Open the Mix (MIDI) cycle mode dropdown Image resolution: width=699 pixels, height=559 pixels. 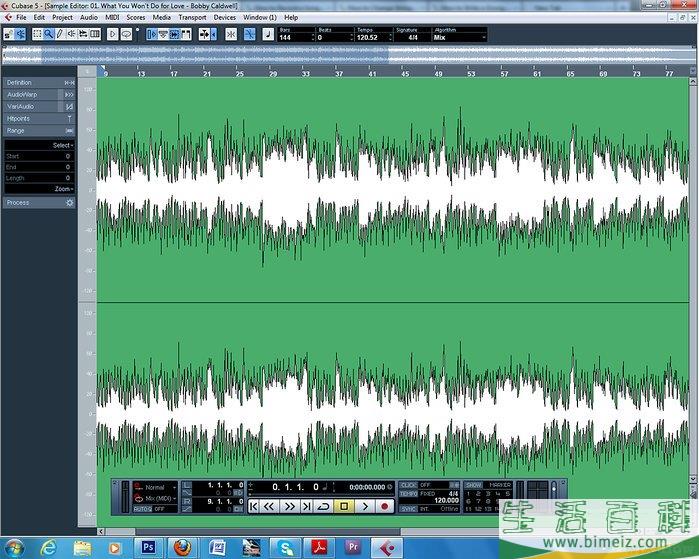tap(155, 498)
